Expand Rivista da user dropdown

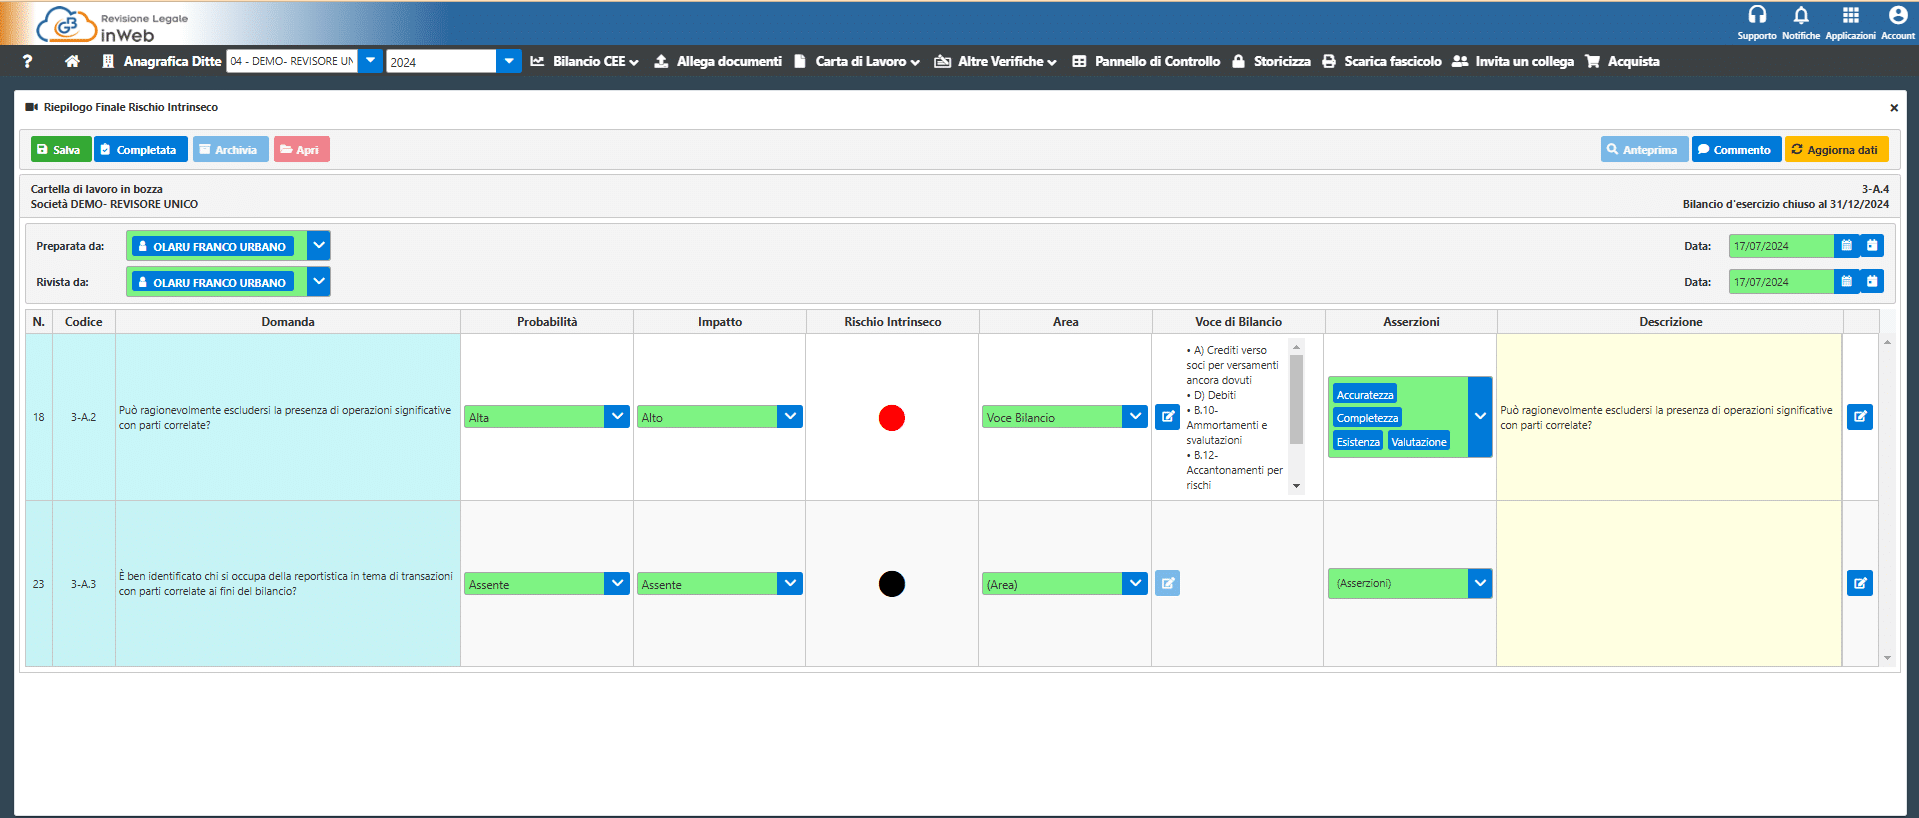[x=318, y=282]
